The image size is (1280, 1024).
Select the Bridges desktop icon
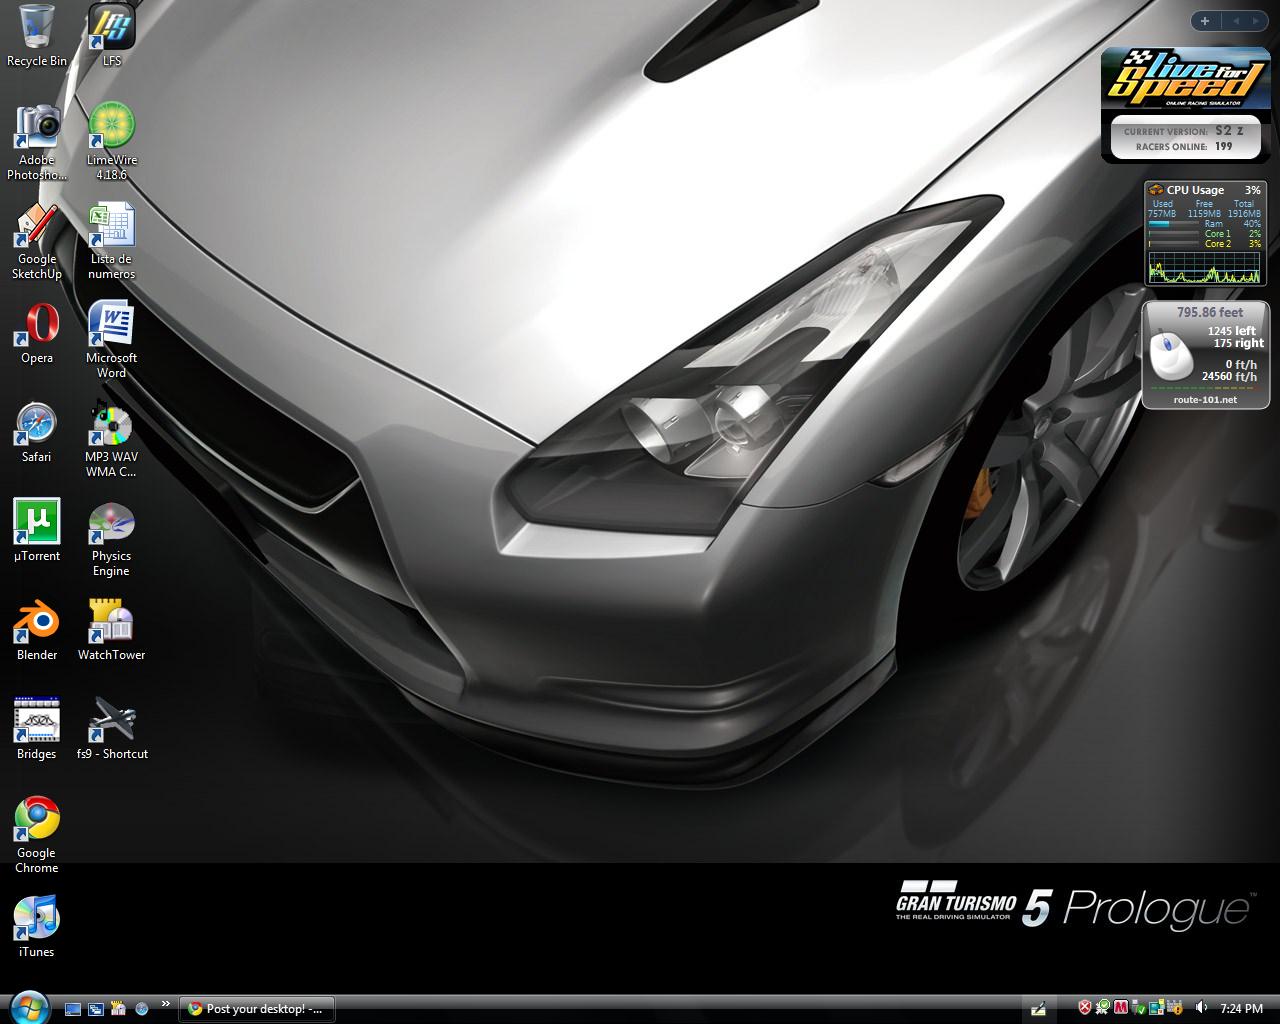tap(37, 729)
